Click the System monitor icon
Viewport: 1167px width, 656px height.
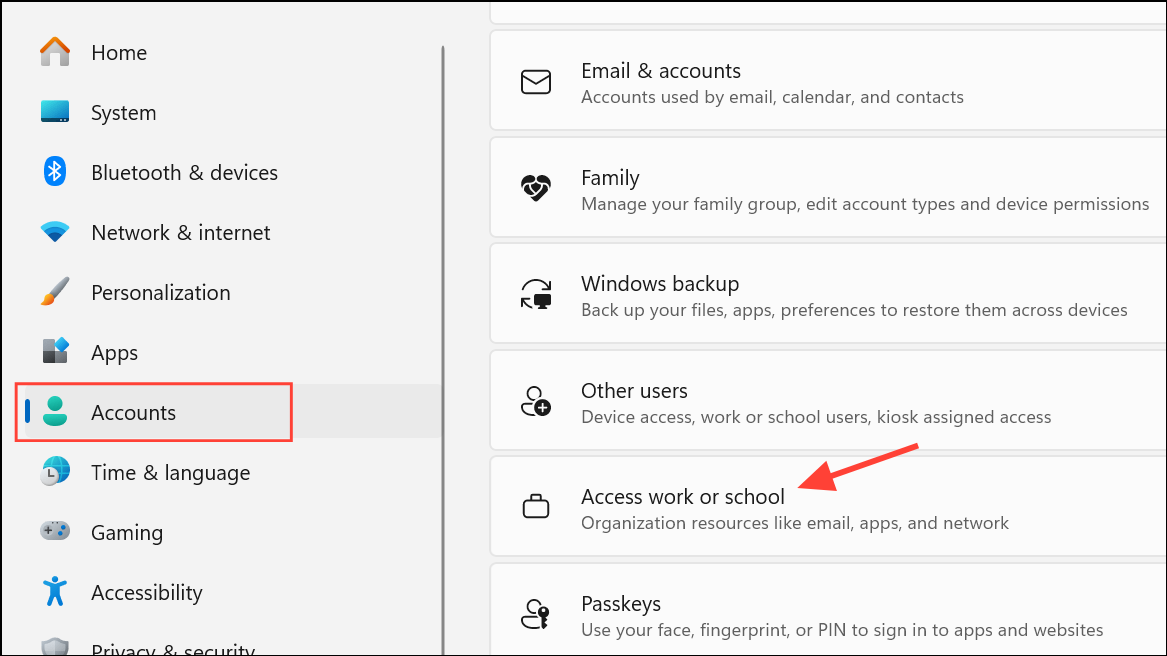(55, 112)
